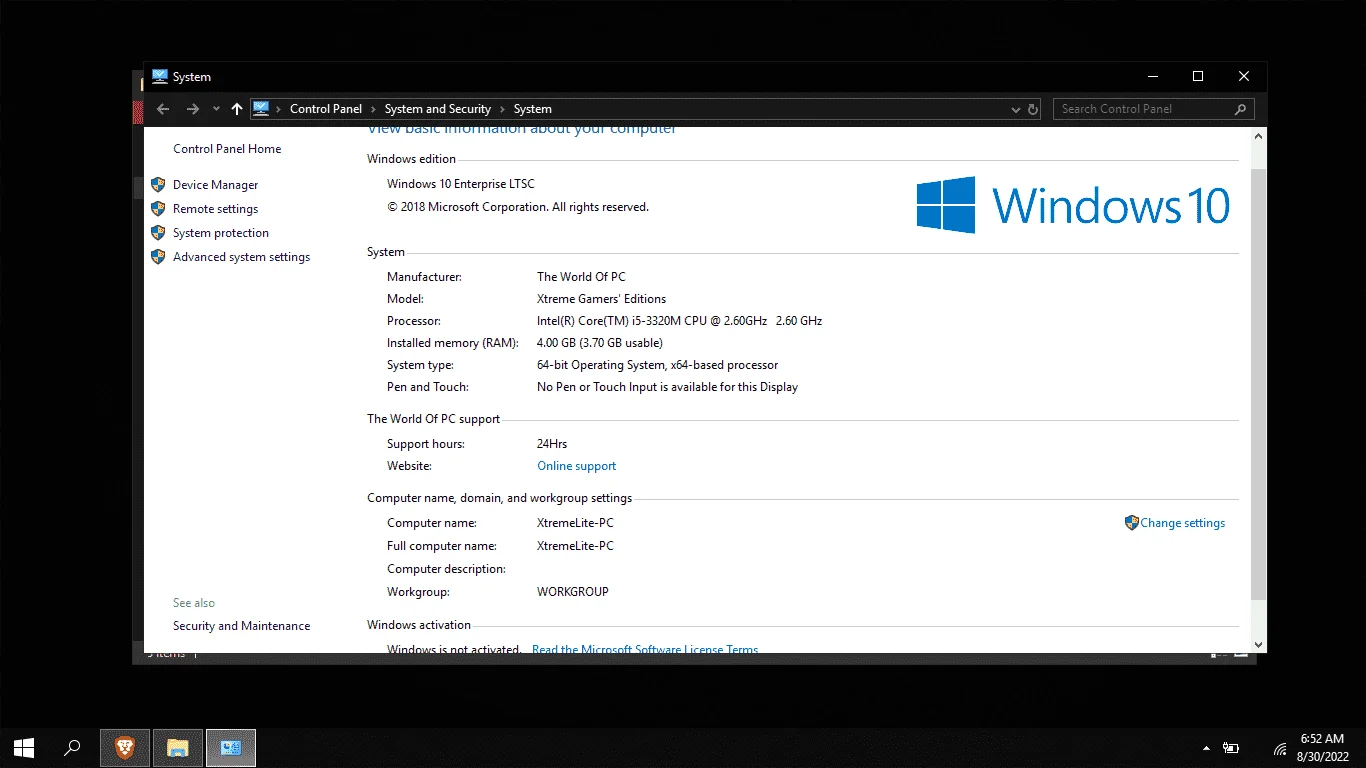
Task: Open taskbar search magnifier
Action: 72,748
